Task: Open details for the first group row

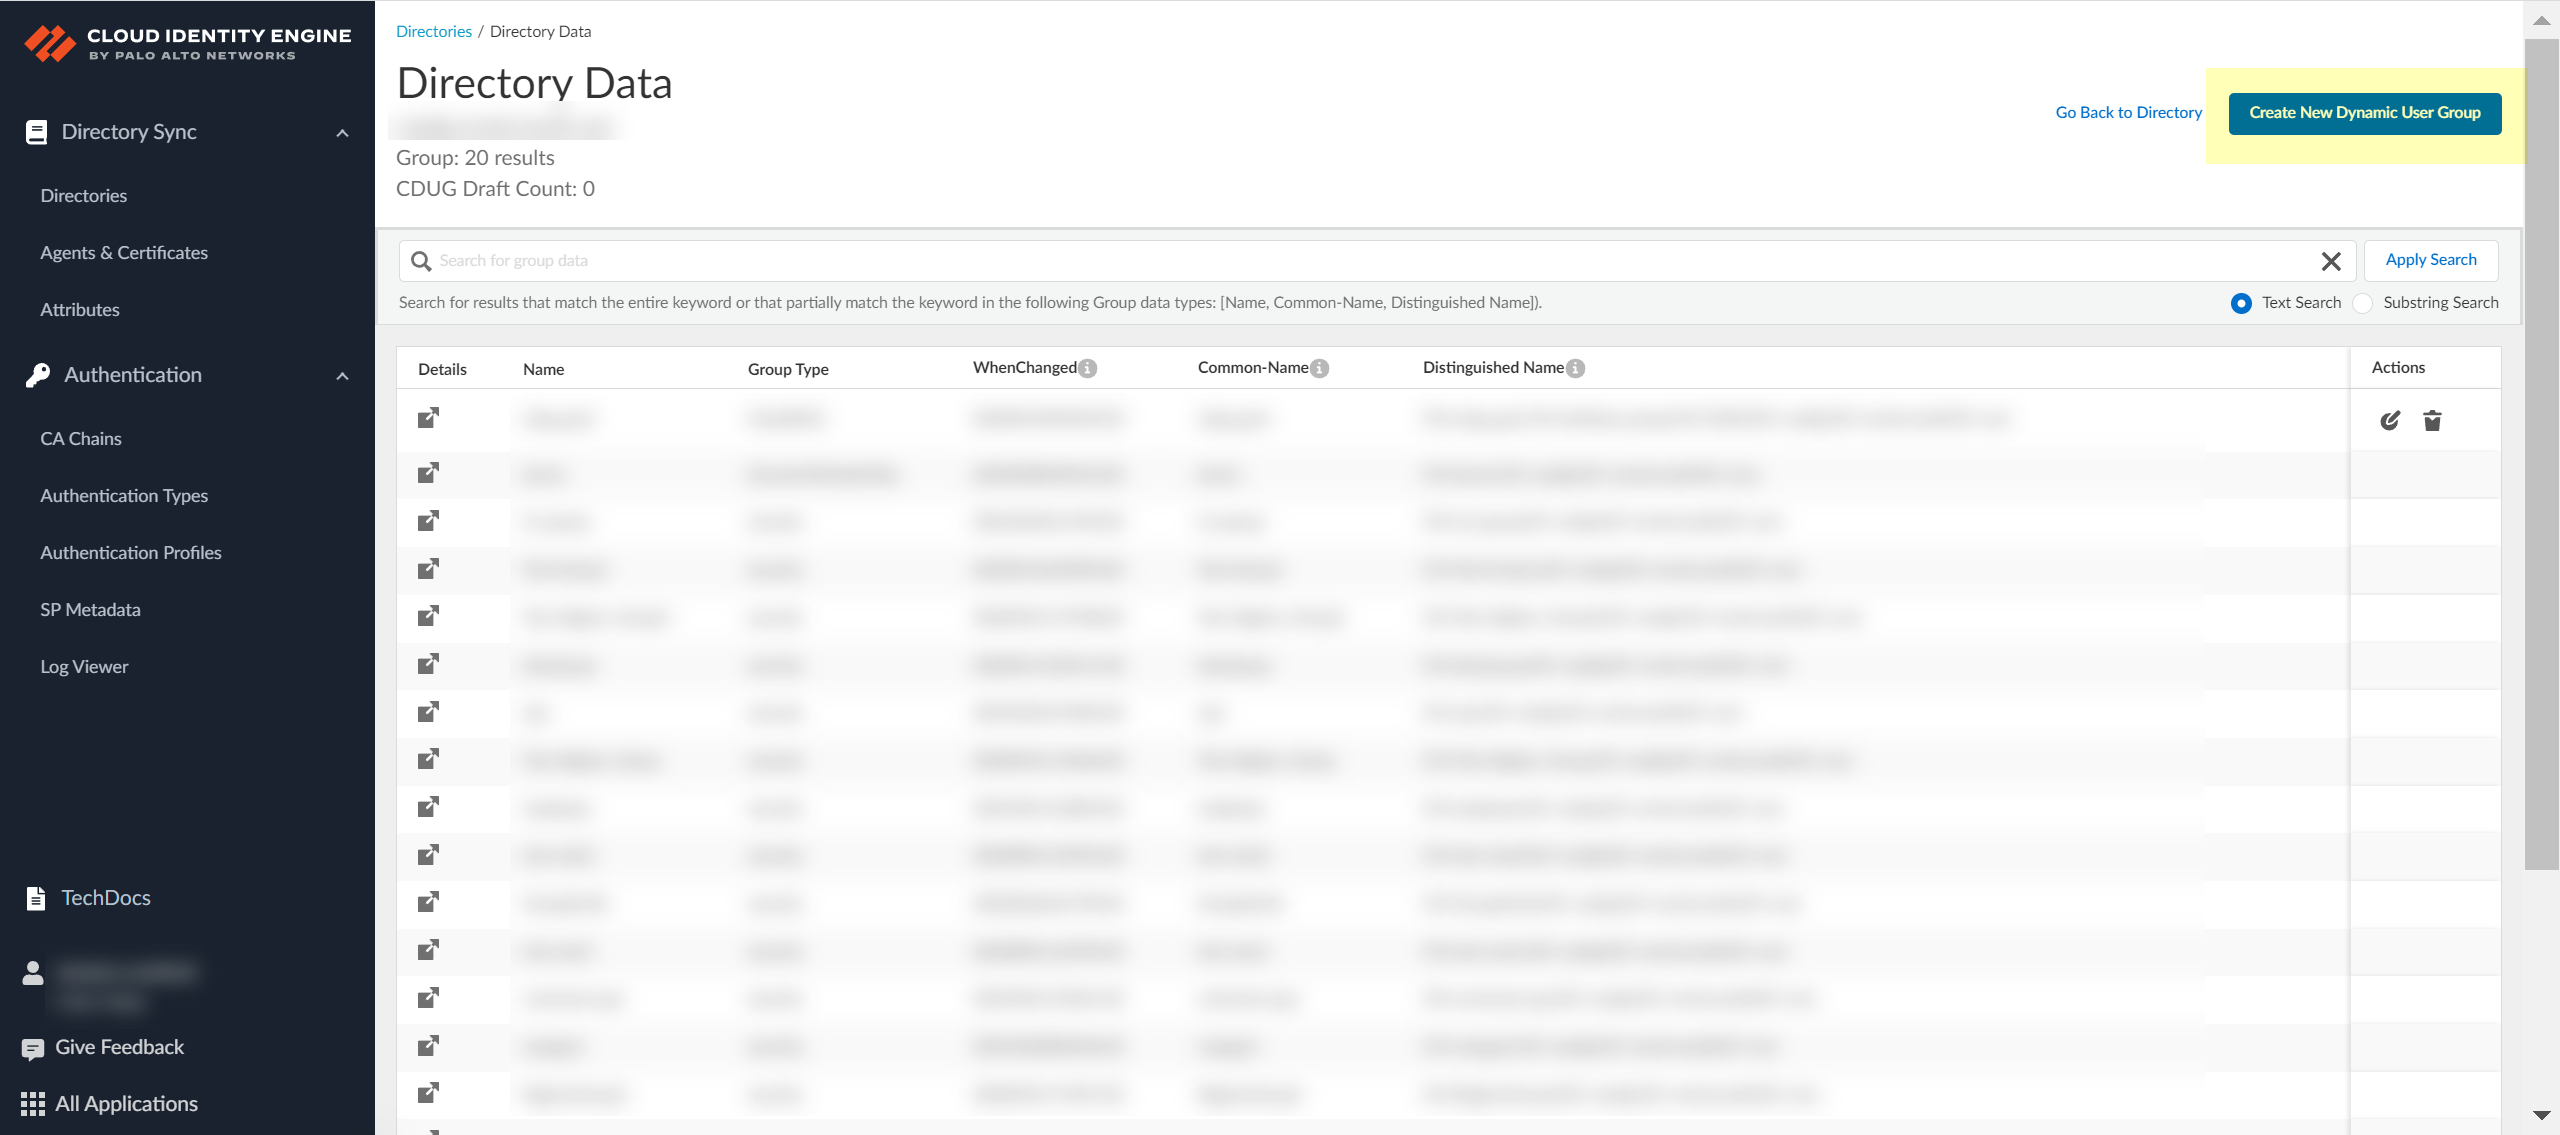Action: click(x=428, y=418)
